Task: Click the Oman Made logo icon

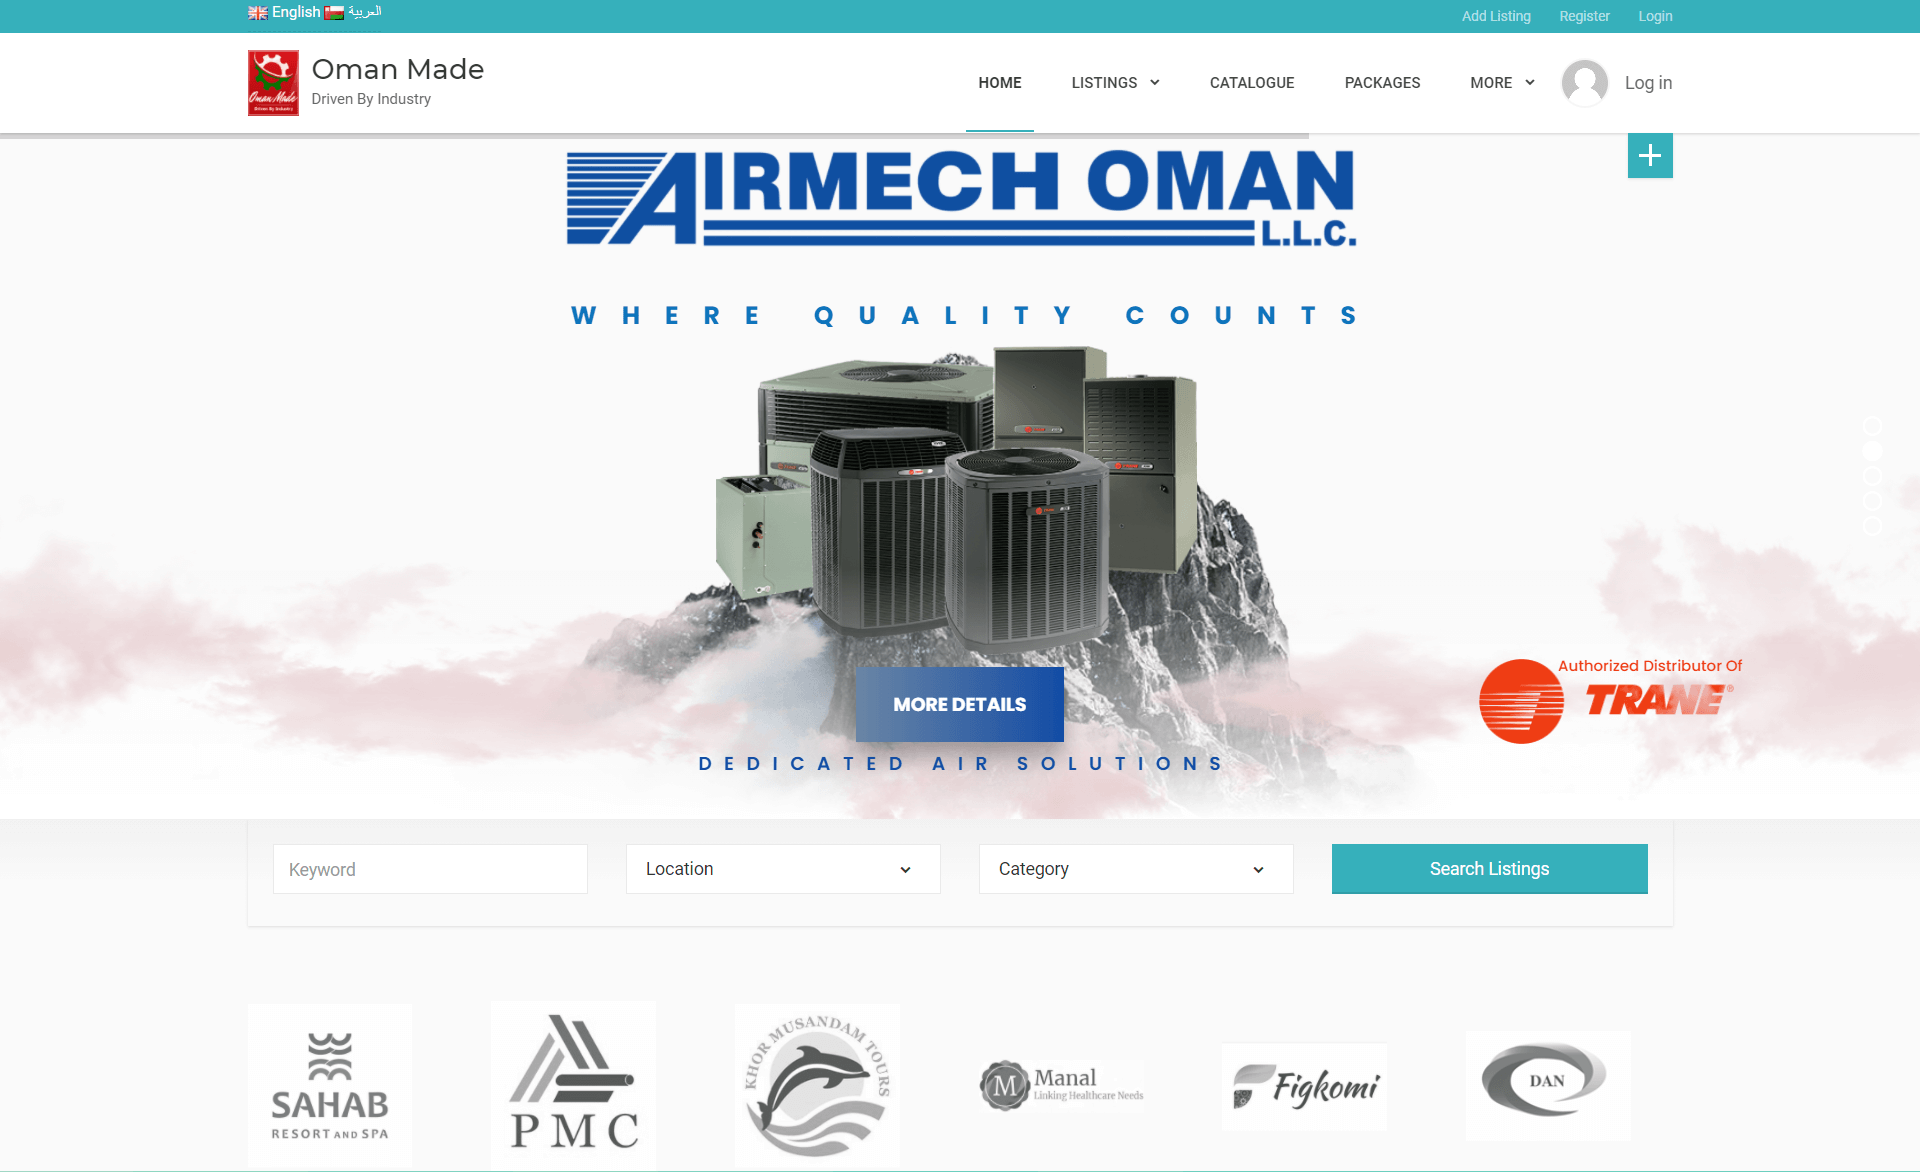Action: 273,83
